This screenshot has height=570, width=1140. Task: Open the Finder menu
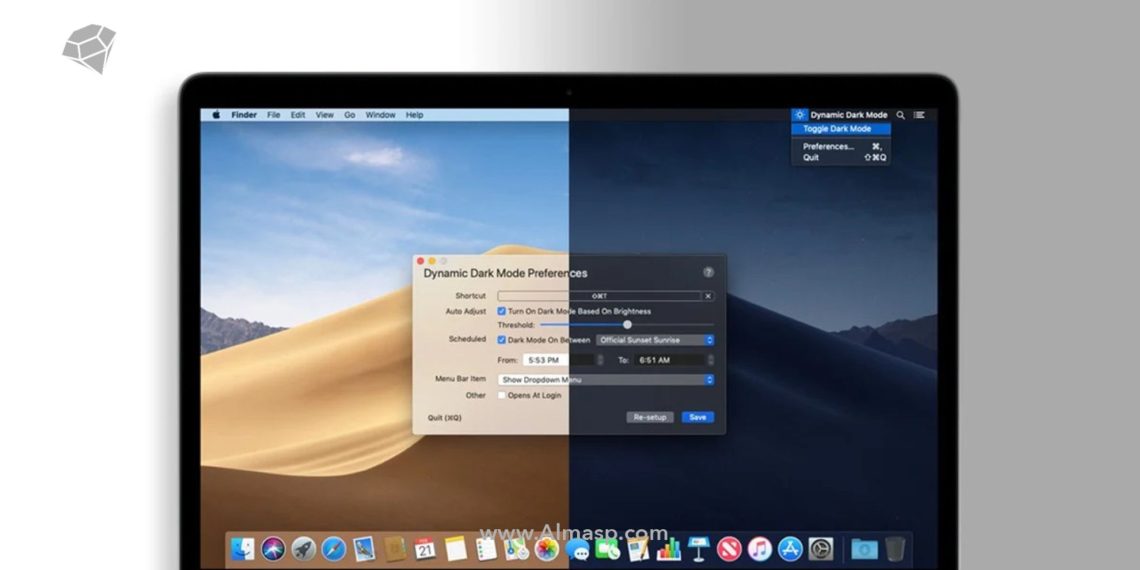(x=244, y=115)
